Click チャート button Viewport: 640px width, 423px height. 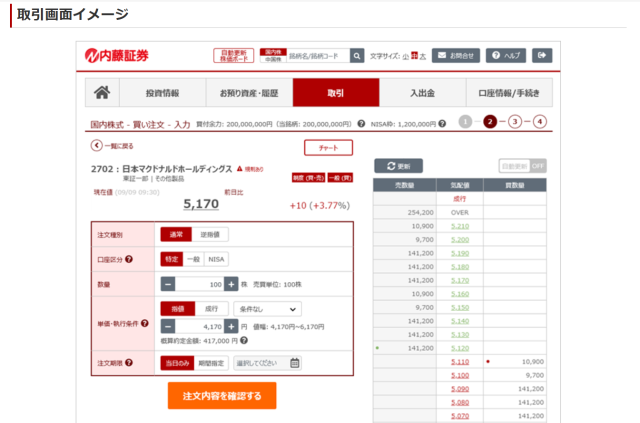coord(329,148)
